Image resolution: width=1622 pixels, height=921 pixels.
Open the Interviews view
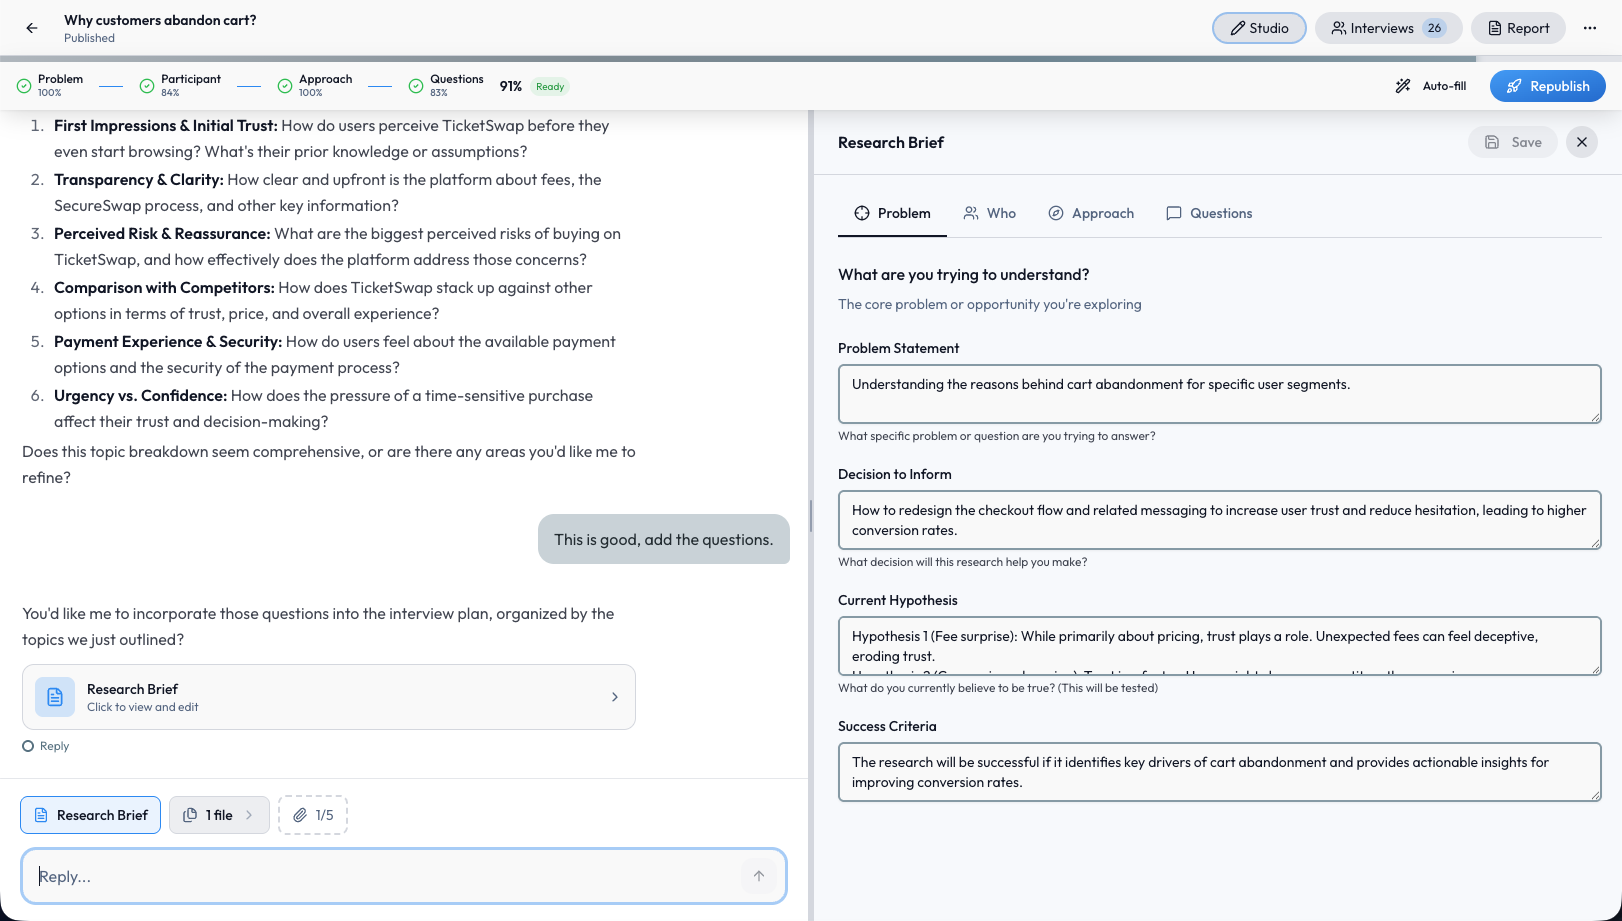(1388, 28)
